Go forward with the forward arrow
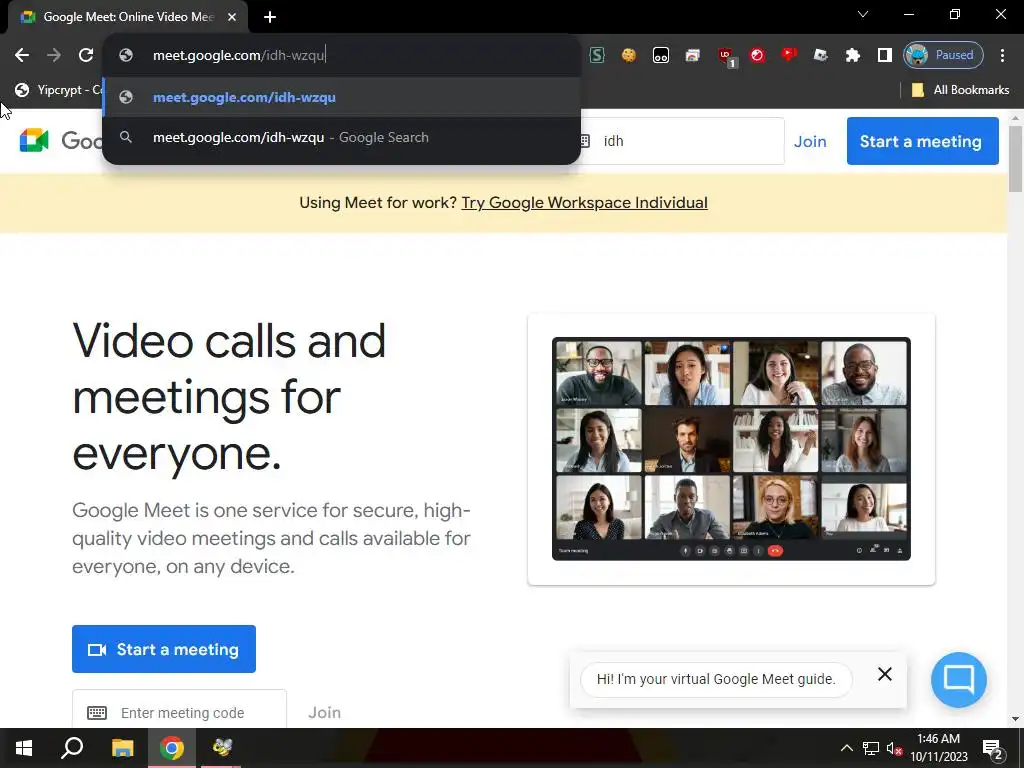Screen dimensions: 1024x768 54,55
